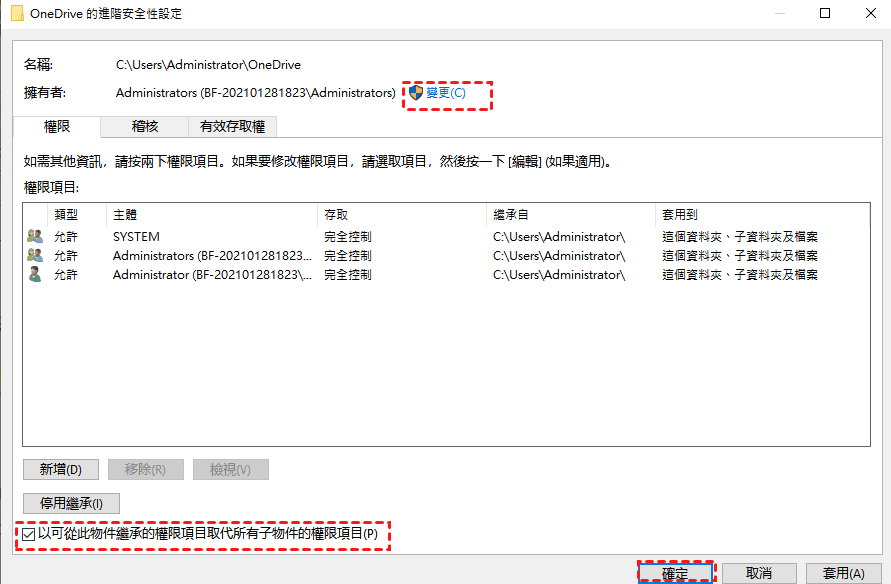Image resolution: width=891 pixels, height=584 pixels.
Task: Open the 有效存取權 tab
Action: [x=232, y=126]
